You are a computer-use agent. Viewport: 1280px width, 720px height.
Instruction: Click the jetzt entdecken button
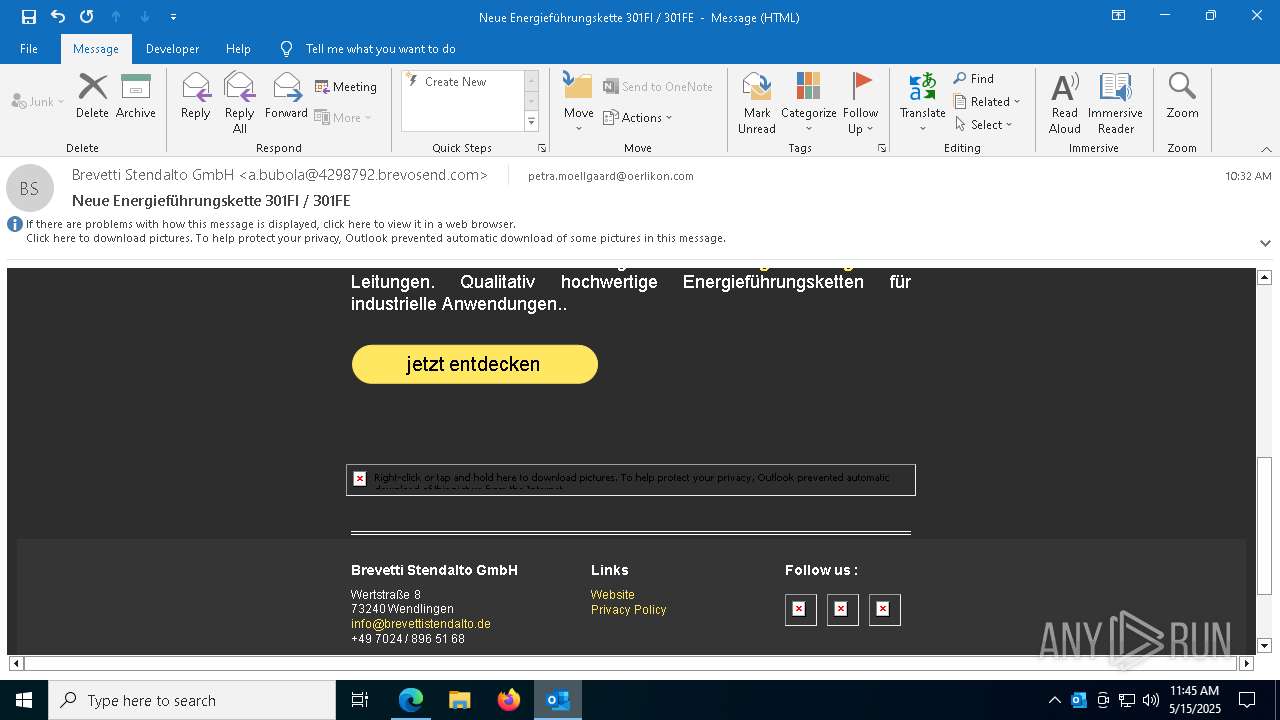click(x=474, y=364)
